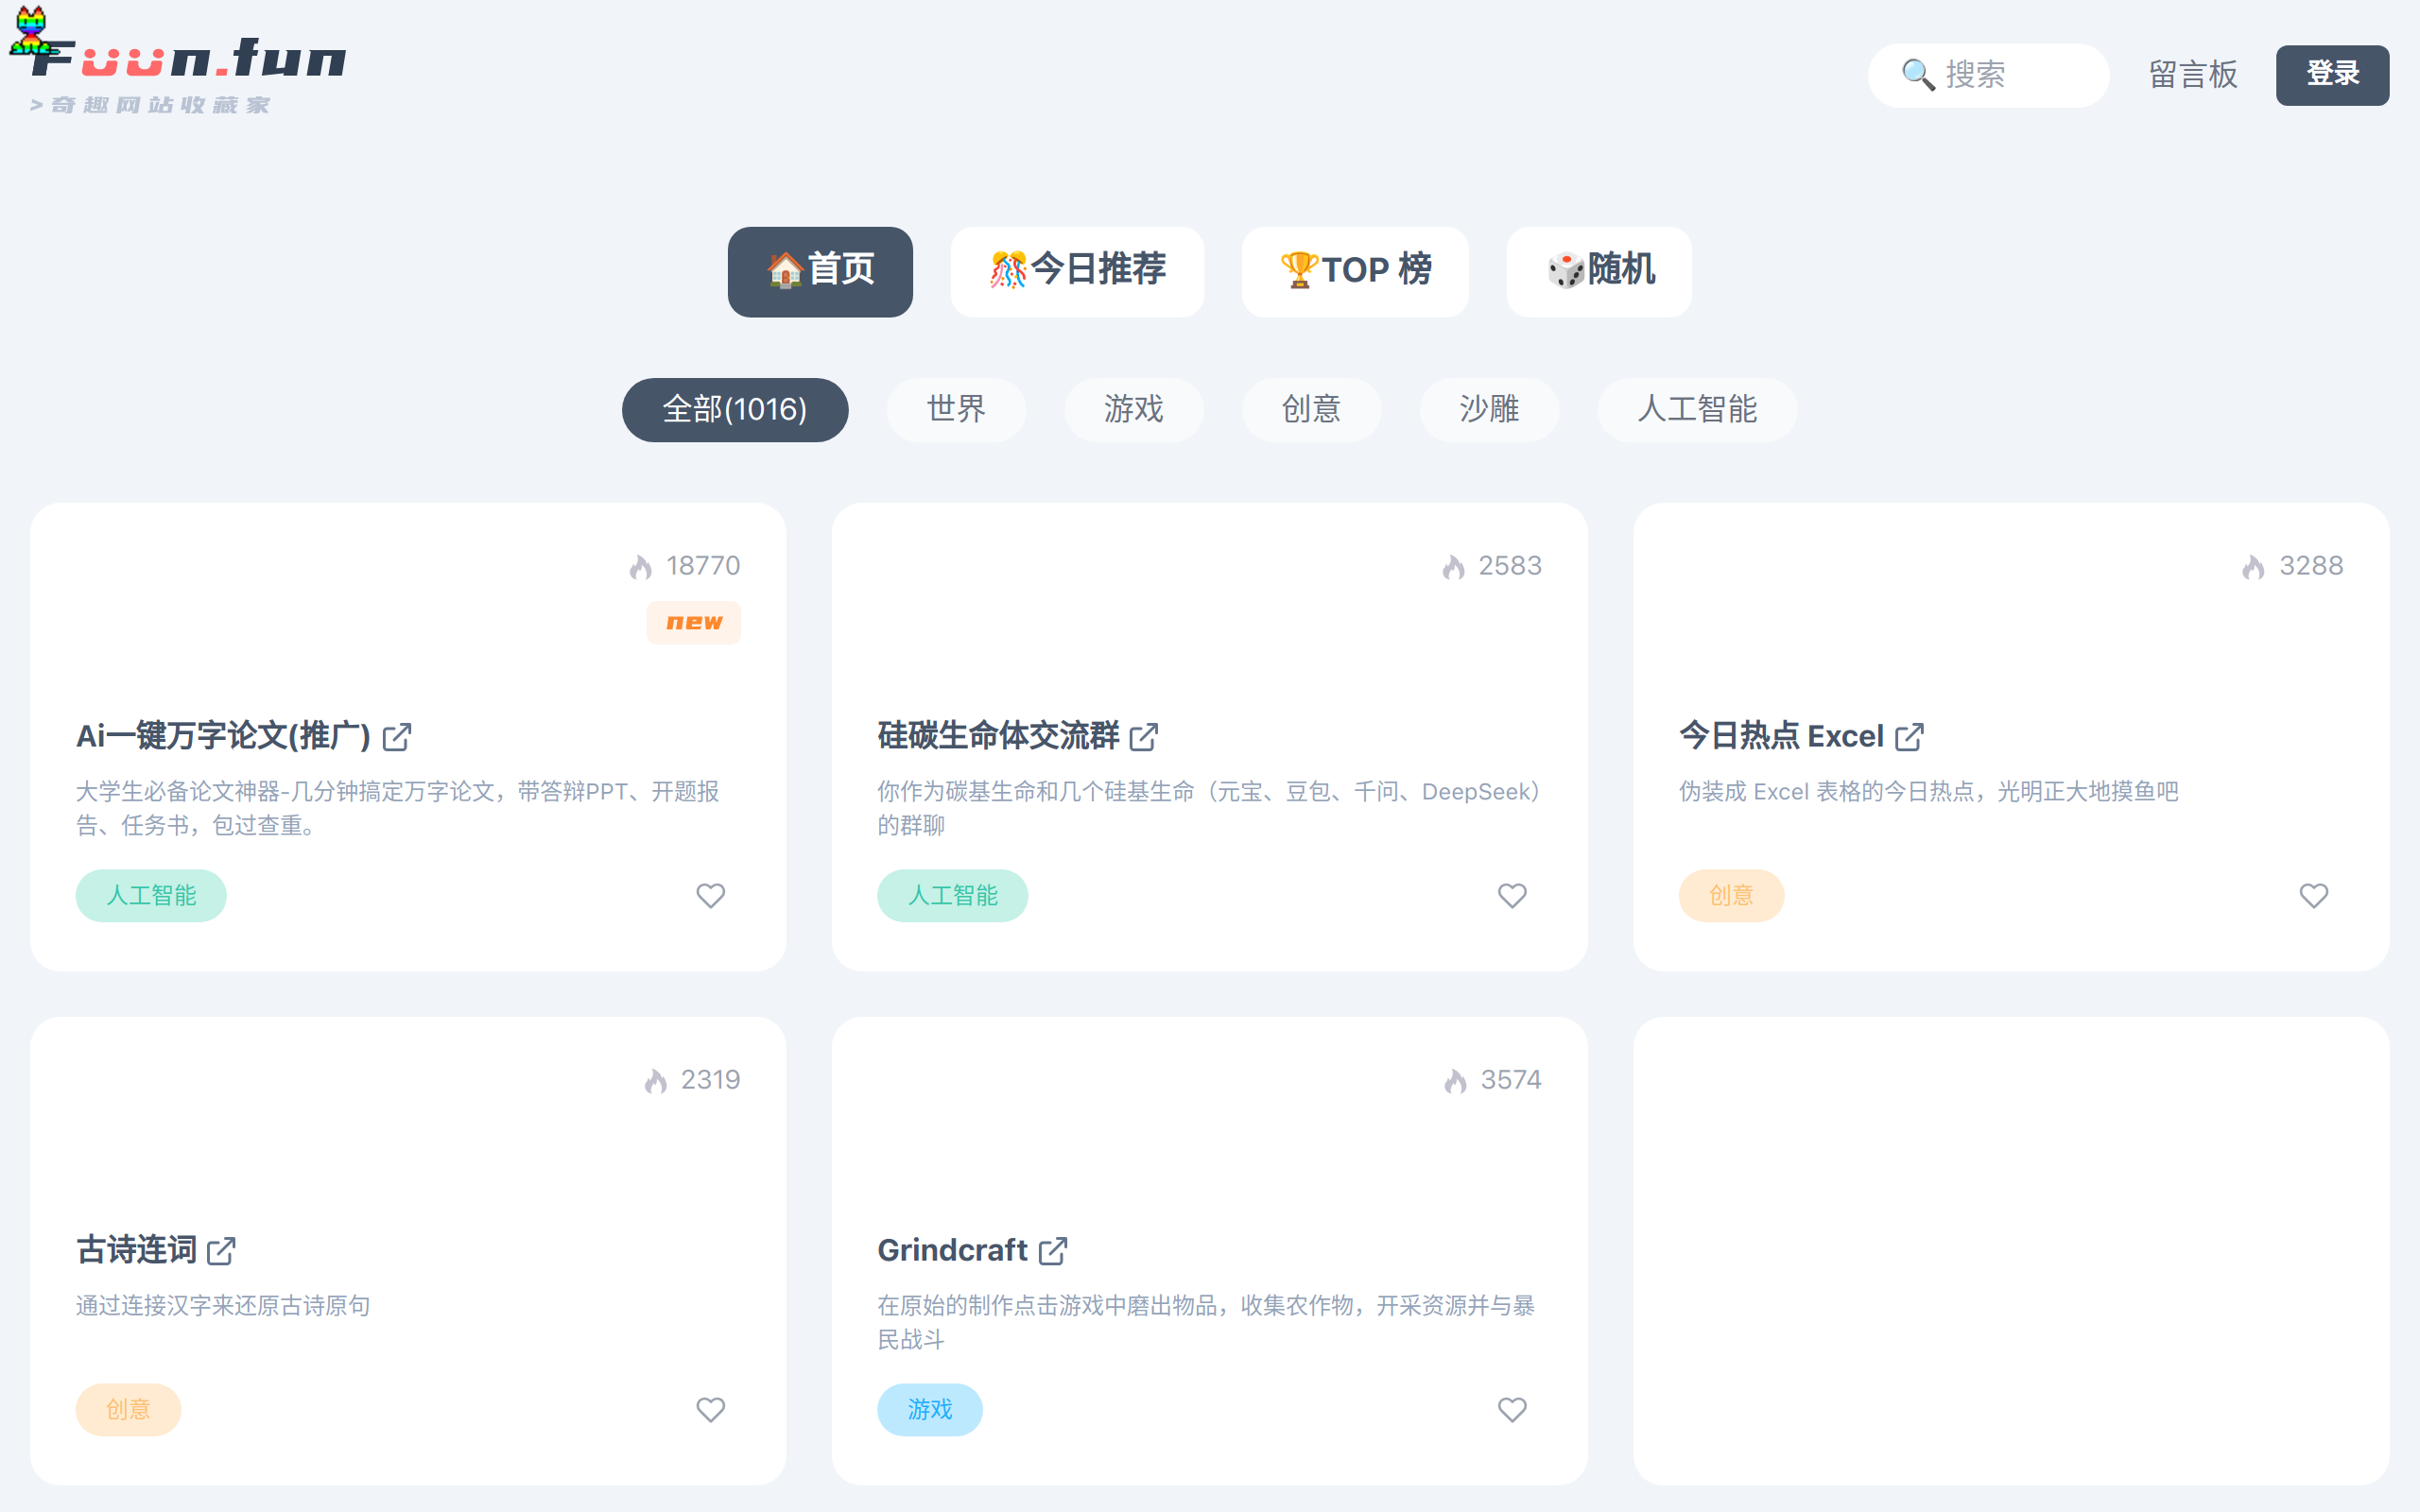The height and width of the screenshot is (1512, 2420).
Task: Click description 你作为碳基生命和几个硅基生命
Action: pyautogui.click(x=1209, y=808)
